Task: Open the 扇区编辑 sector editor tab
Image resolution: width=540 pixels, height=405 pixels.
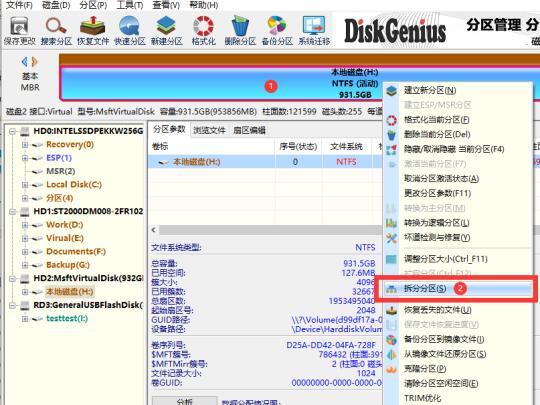Action: click(249, 130)
